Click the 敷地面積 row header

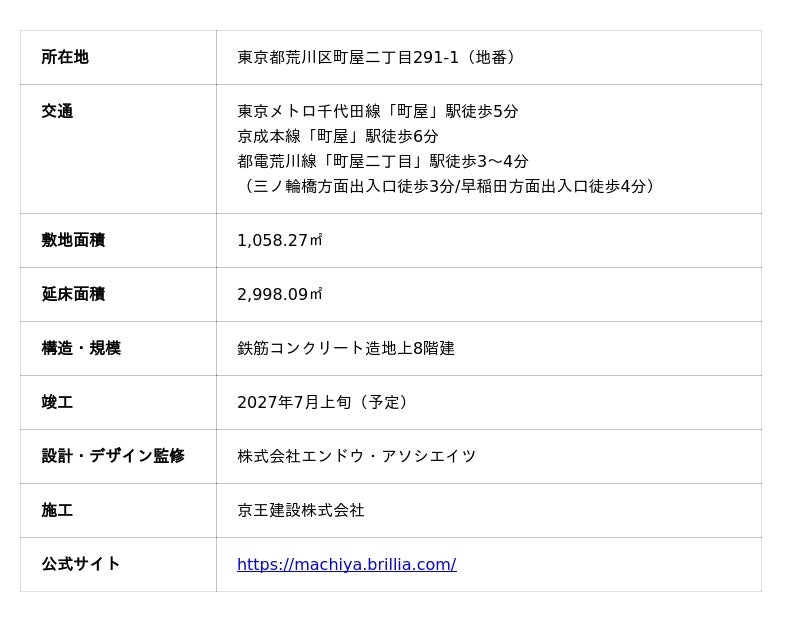[x=73, y=241]
